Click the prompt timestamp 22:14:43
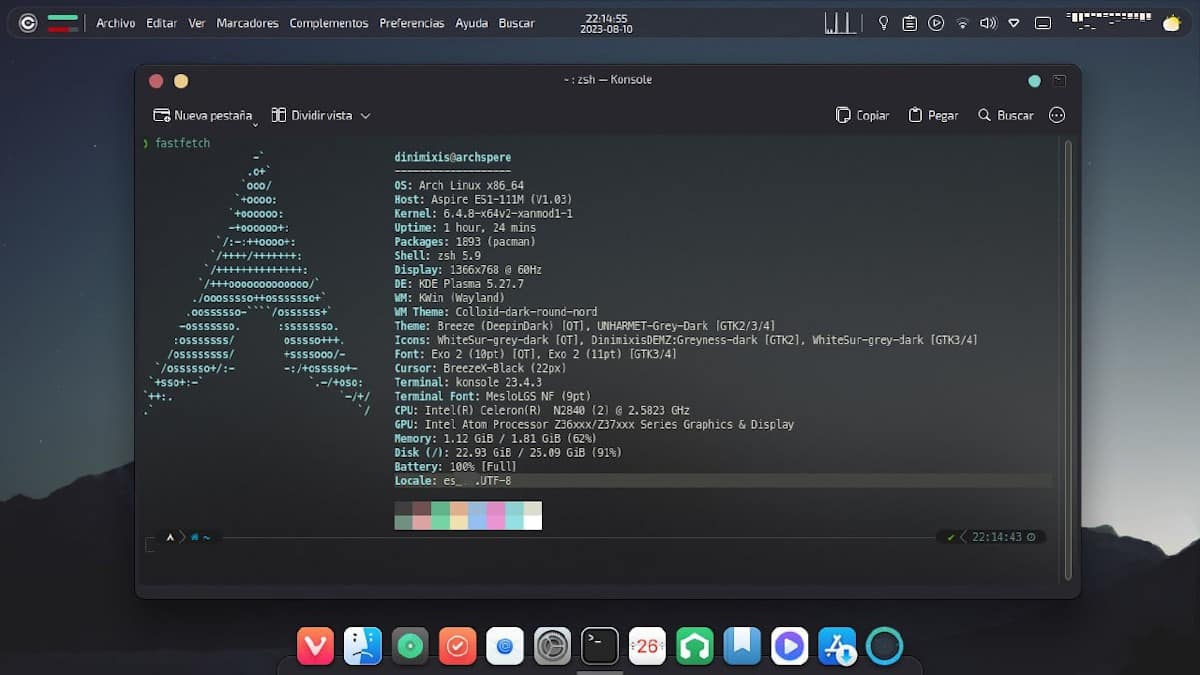The height and width of the screenshot is (675, 1200). pyautogui.click(x=995, y=537)
